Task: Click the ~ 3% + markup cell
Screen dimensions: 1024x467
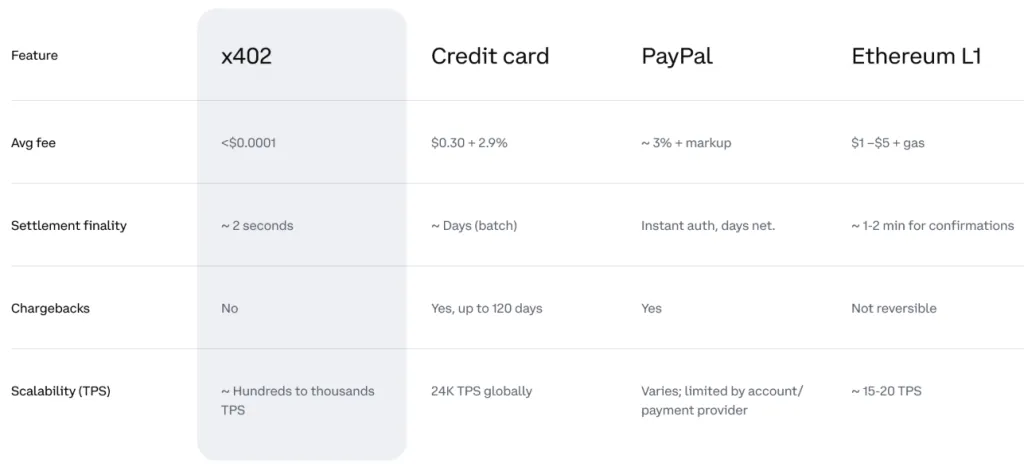Action: coord(686,143)
